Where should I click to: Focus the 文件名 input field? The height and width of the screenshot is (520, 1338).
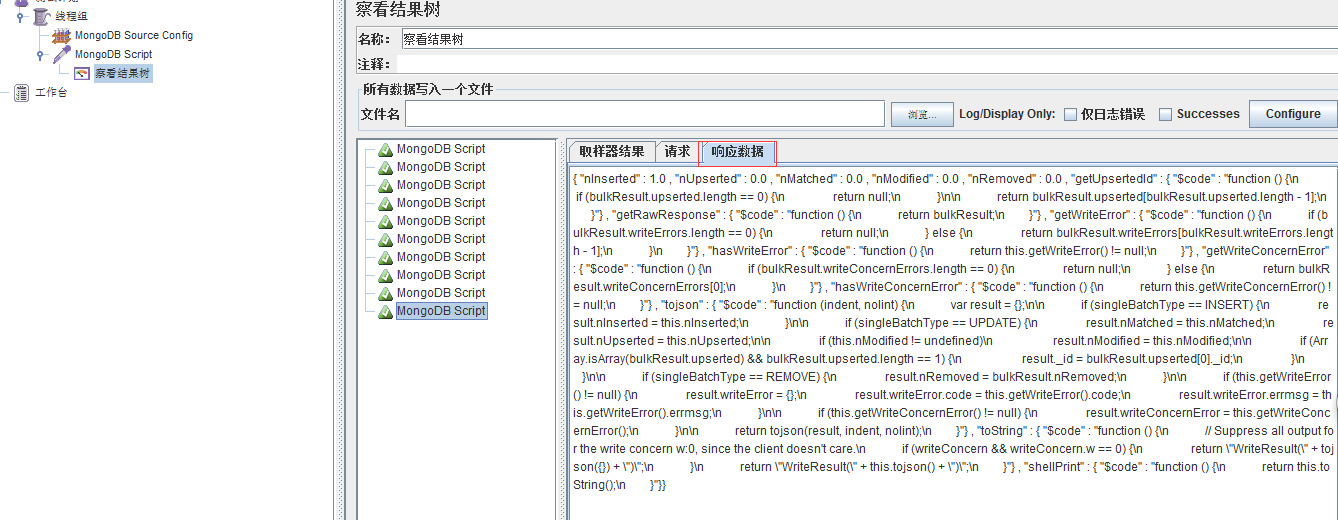coord(645,114)
